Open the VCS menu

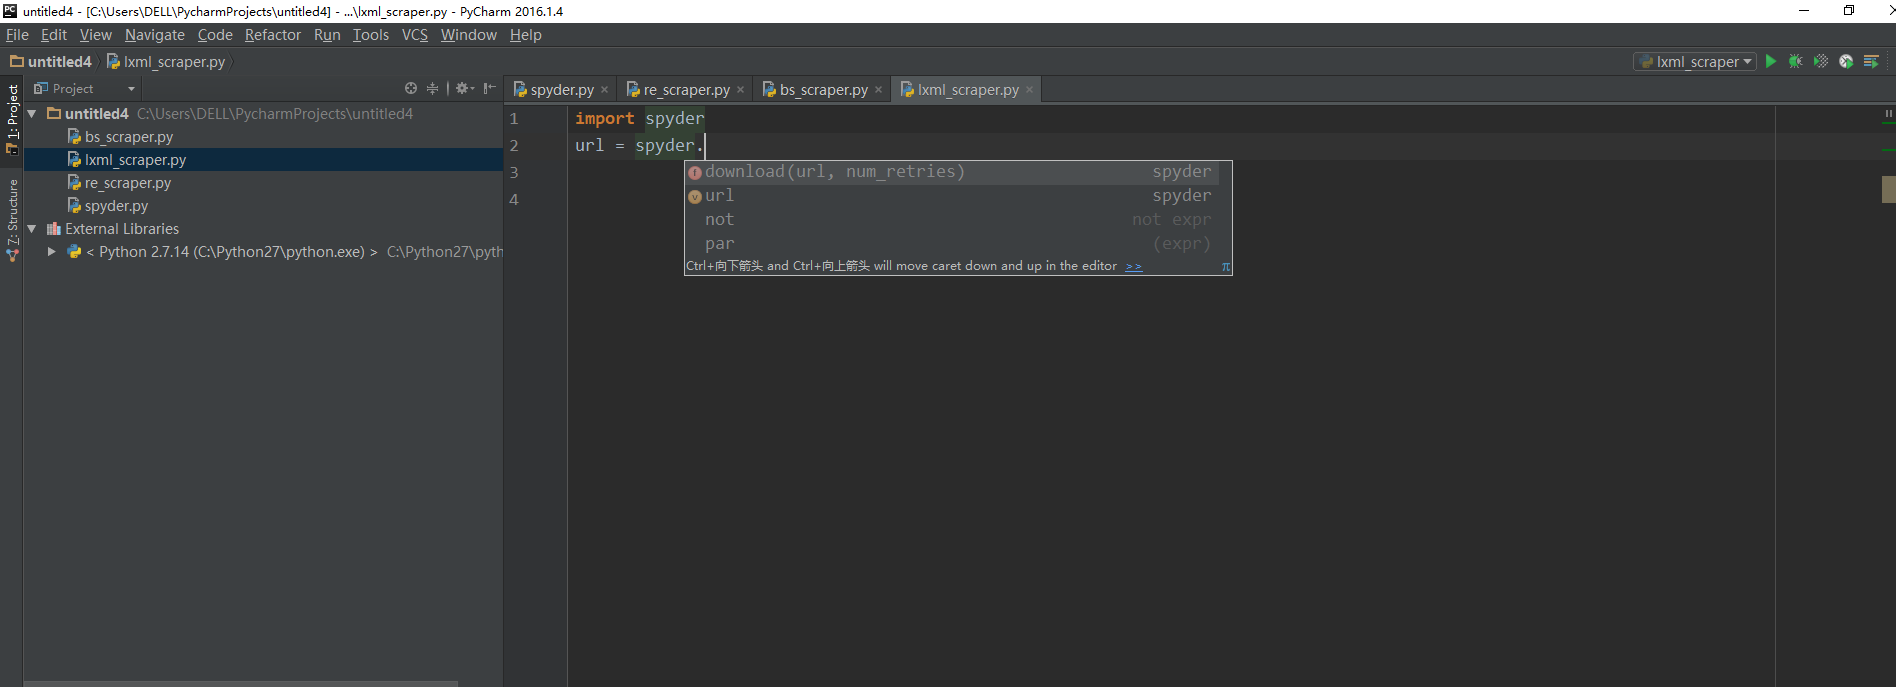(415, 35)
